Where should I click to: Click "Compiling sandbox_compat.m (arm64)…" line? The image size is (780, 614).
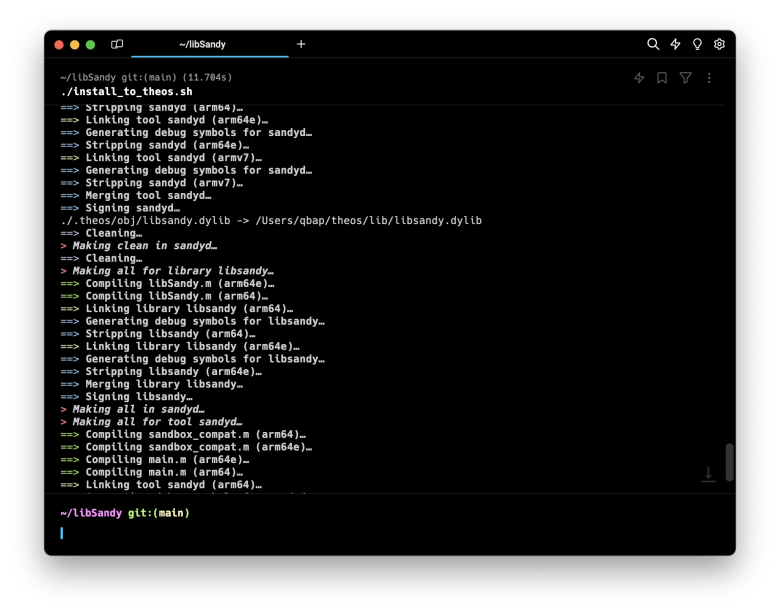pyautogui.click(x=183, y=434)
